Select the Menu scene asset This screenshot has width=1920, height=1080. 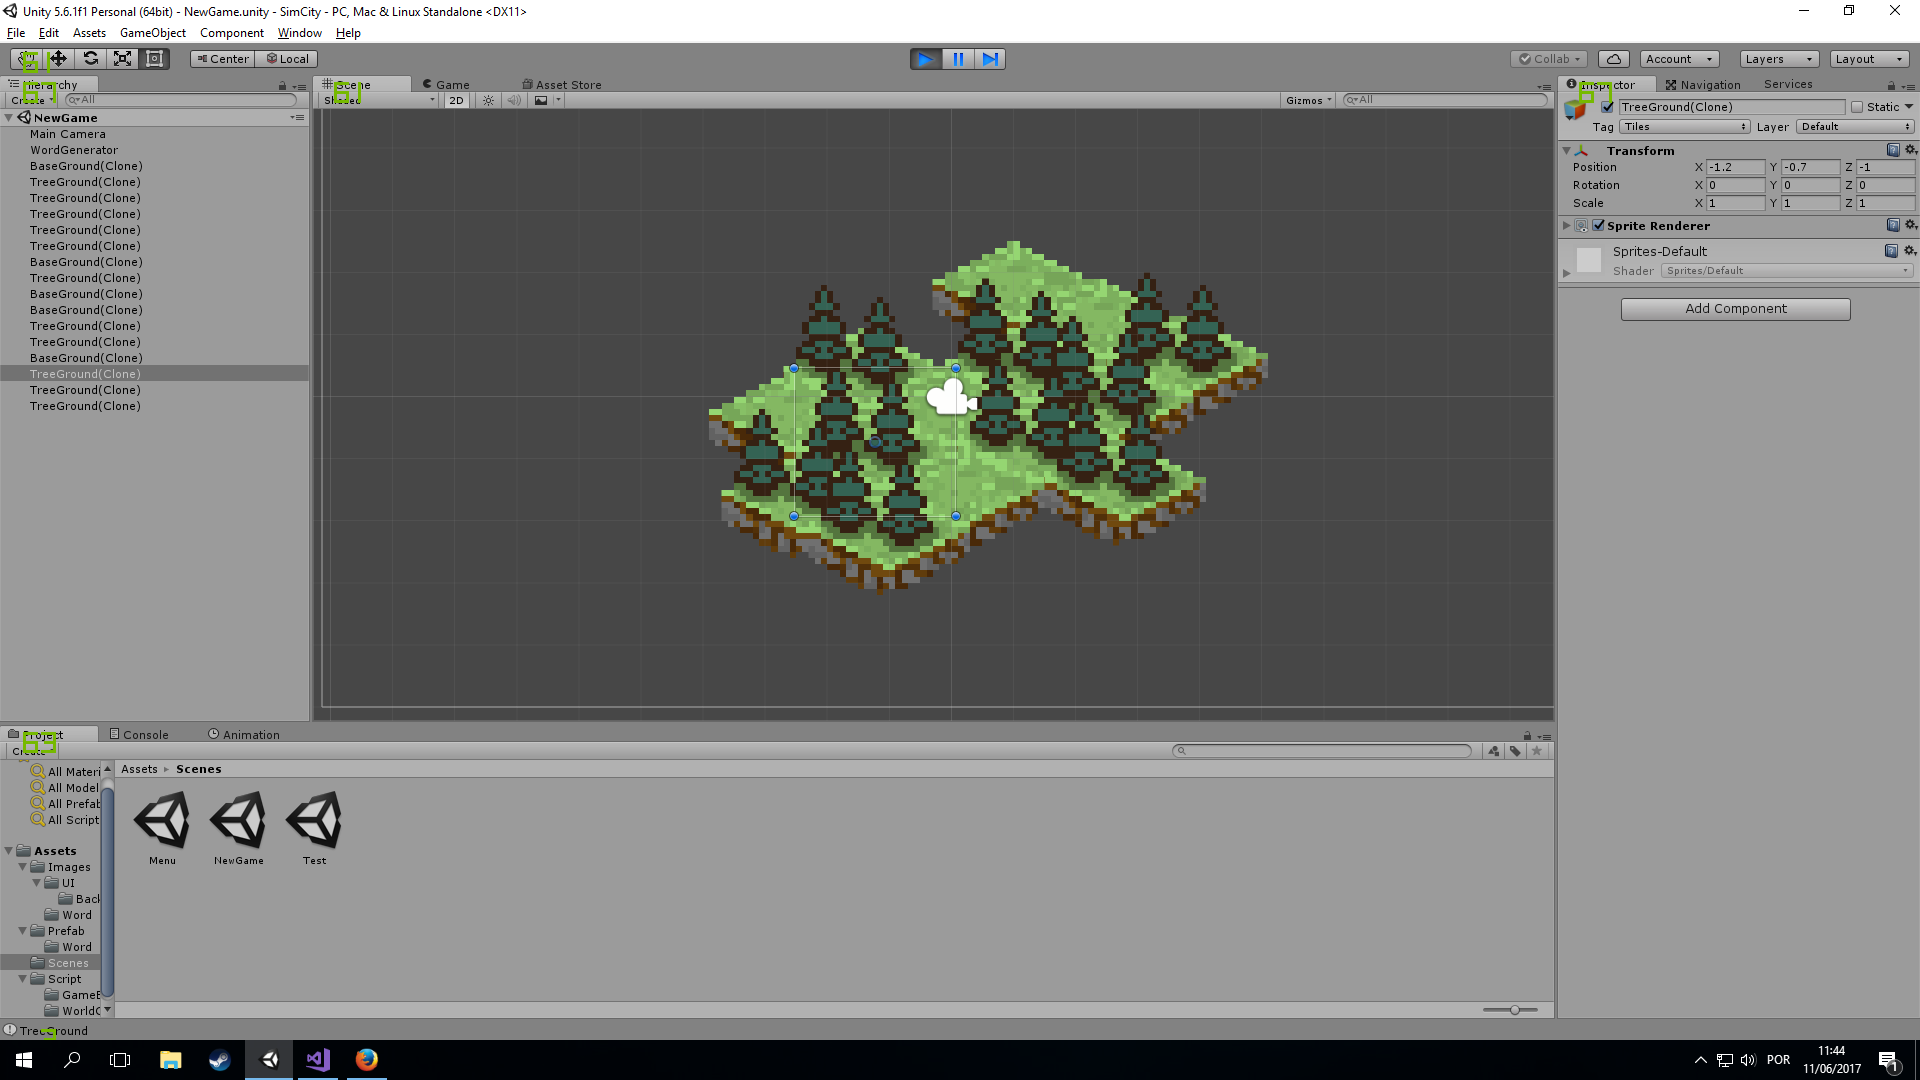tap(162, 828)
